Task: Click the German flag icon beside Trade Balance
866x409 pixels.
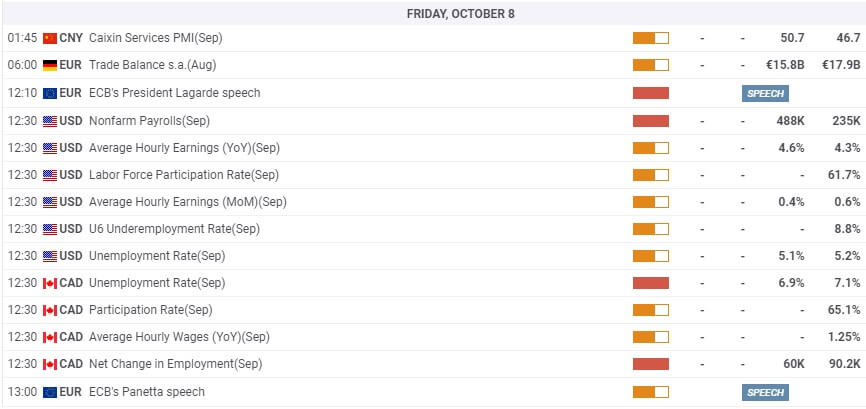Action: 50,65
